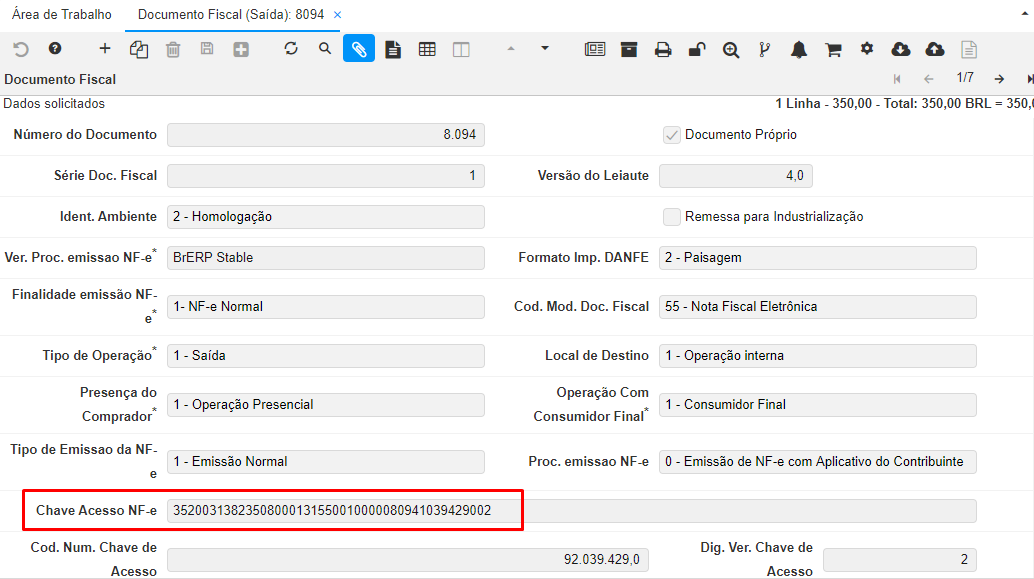Open the Ident. Ambiente dropdown field
1034x579 pixels.
(x=325, y=217)
